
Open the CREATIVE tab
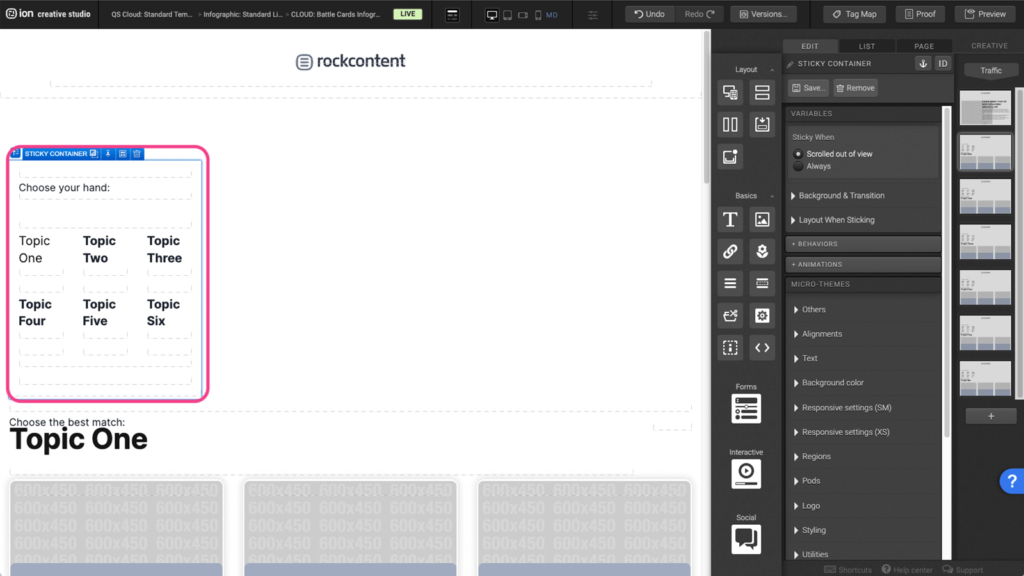(989, 46)
